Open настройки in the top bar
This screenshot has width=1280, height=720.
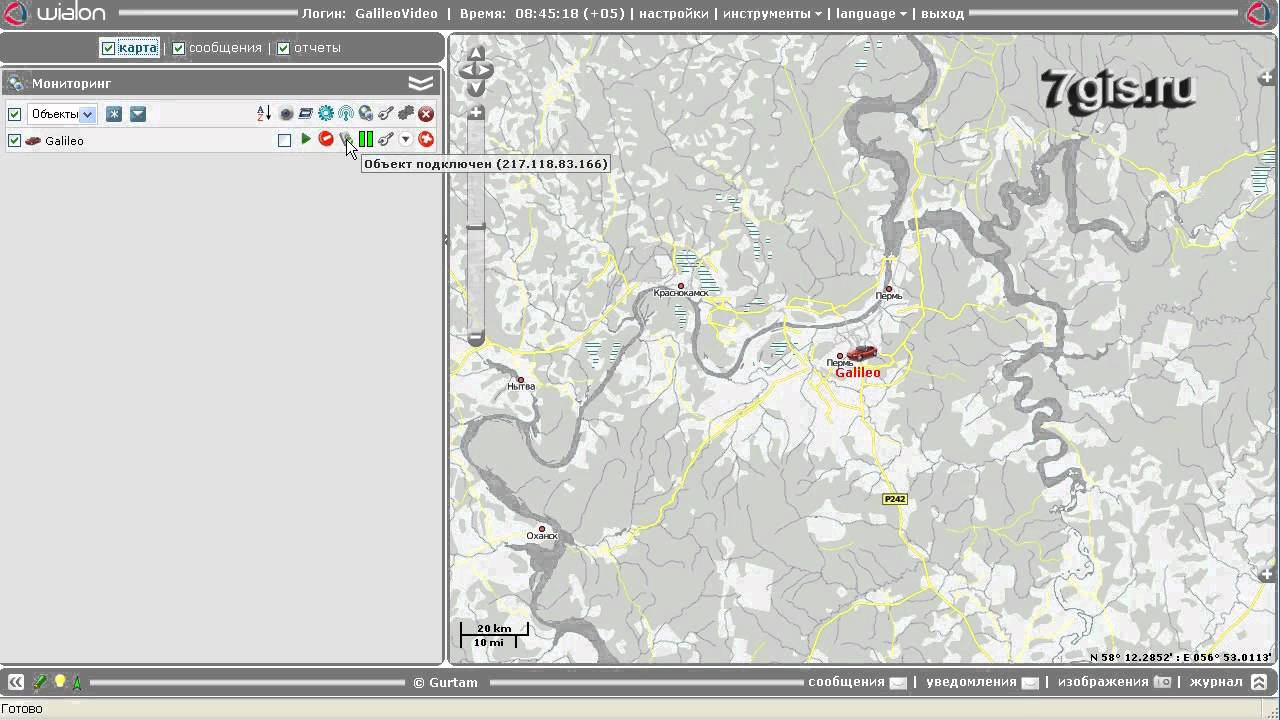click(x=673, y=14)
